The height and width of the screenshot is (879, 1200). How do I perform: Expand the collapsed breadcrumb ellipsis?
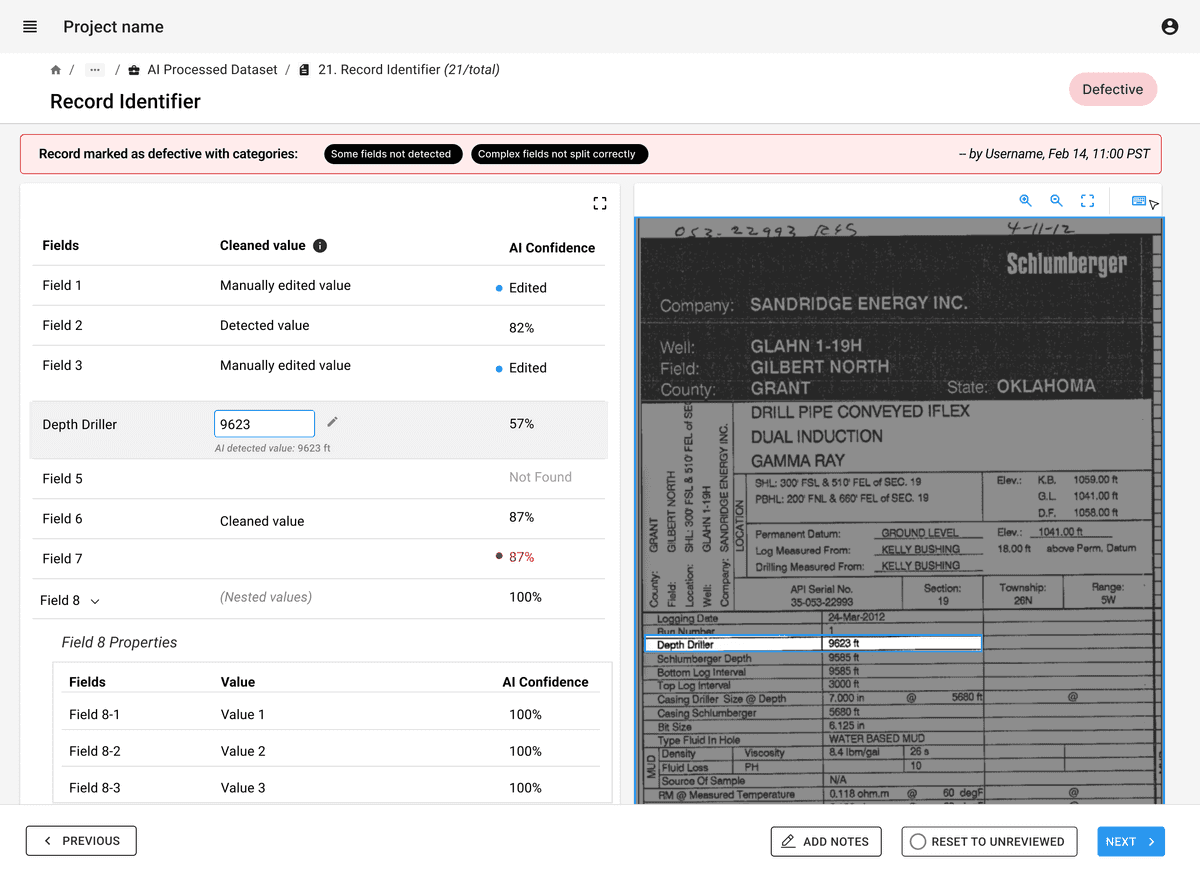95,70
